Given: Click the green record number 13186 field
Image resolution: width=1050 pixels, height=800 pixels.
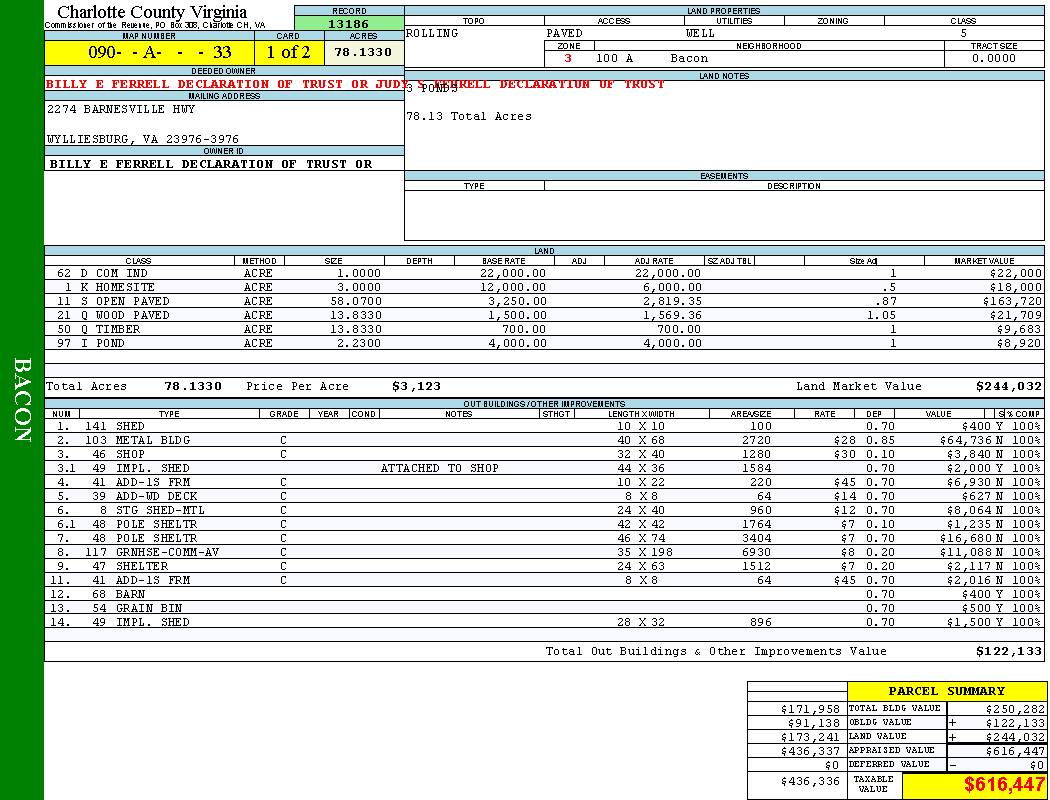Looking at the screenshot, I should pyautogui.click(x=349, y=24).
